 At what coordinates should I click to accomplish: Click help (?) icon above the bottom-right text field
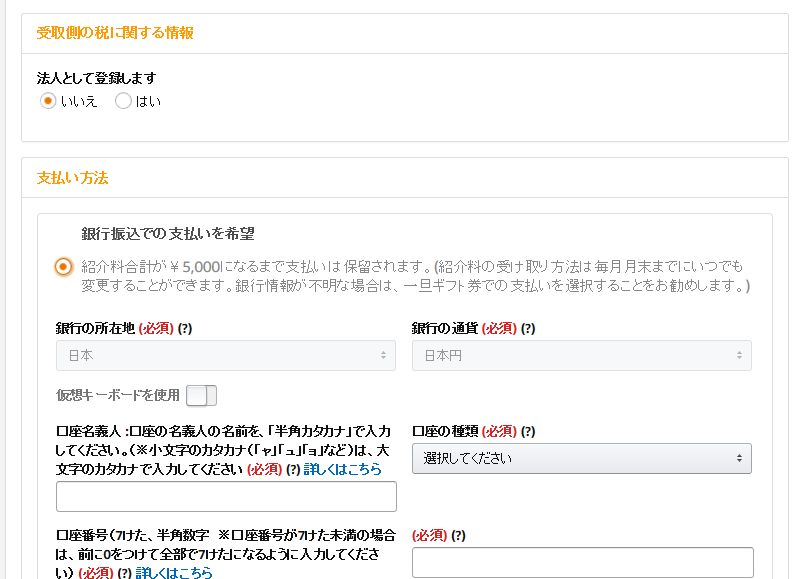pos(458,536)
